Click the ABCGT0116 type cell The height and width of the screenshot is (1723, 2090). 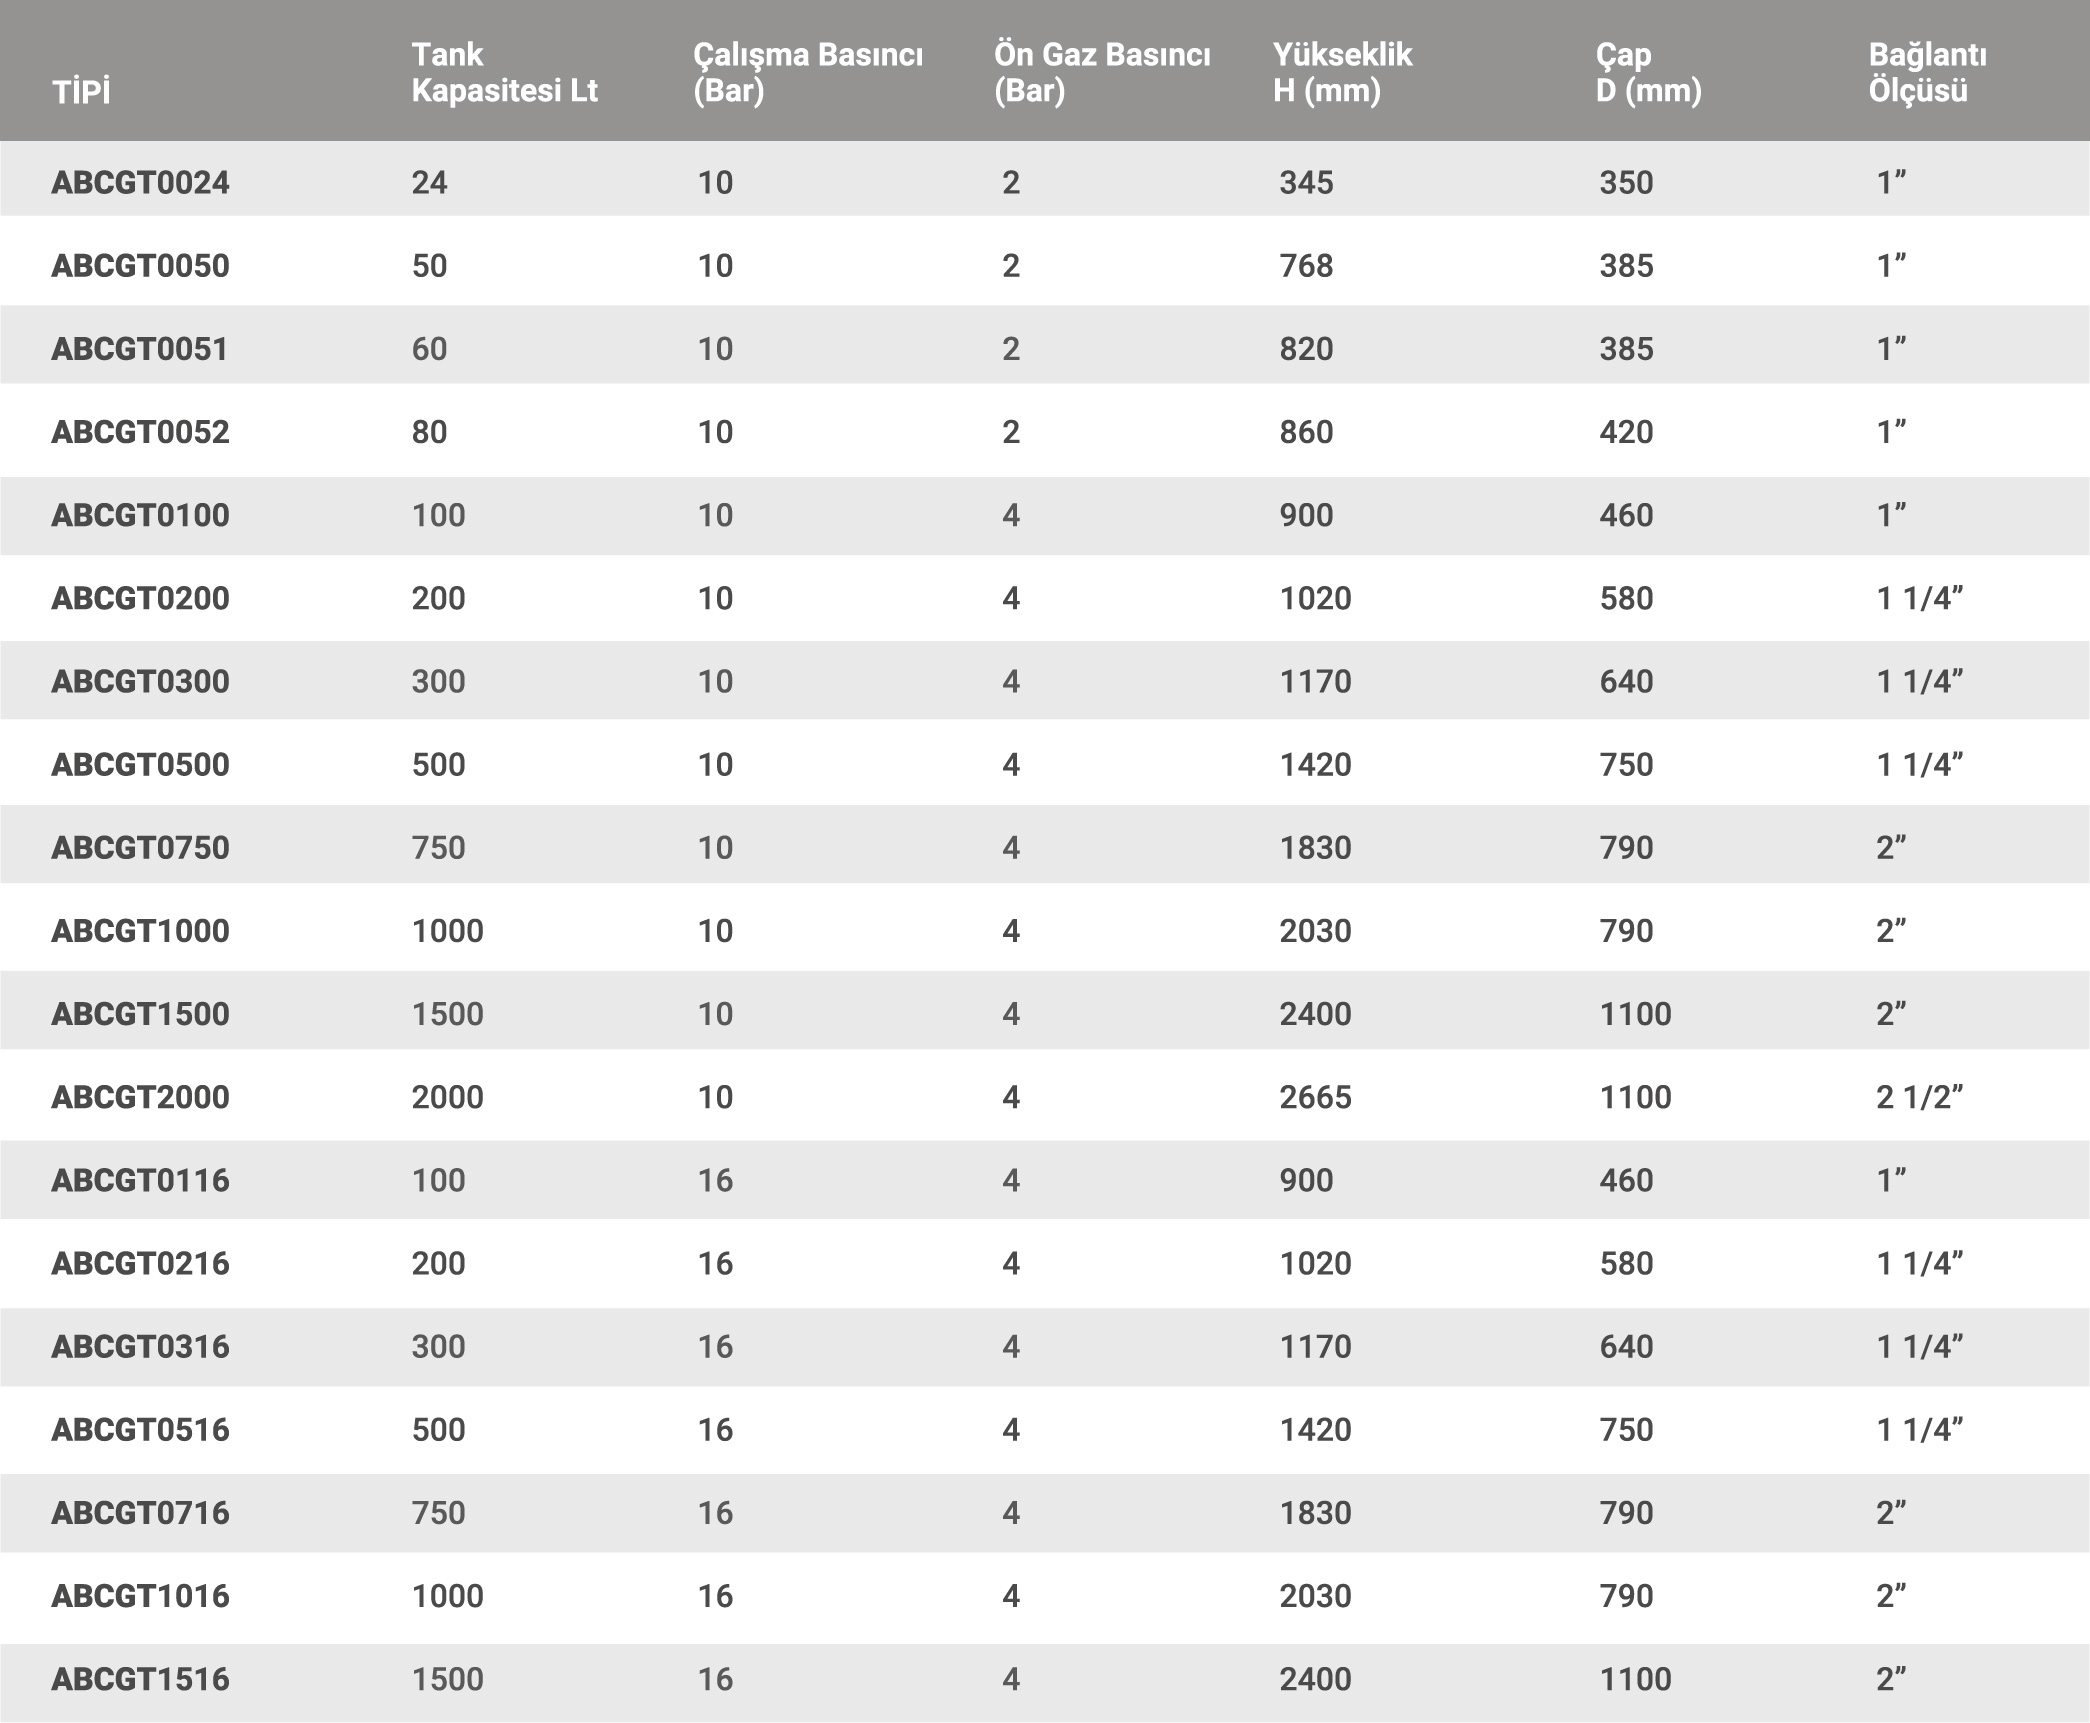tap(141, 1180)
